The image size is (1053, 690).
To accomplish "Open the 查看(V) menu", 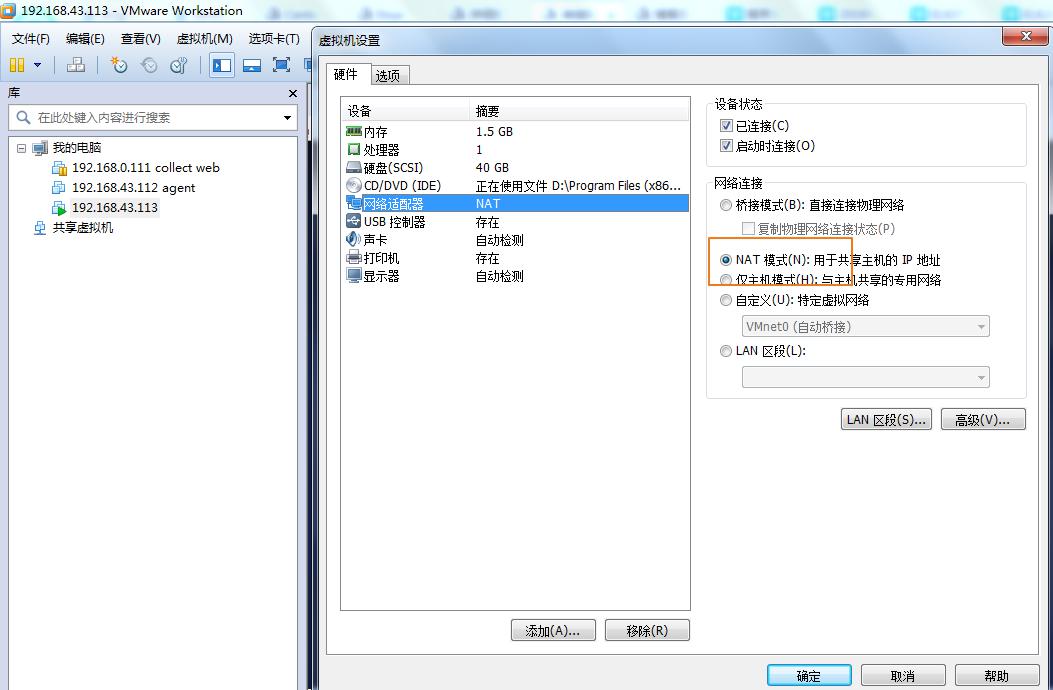I will click(140, 39).
